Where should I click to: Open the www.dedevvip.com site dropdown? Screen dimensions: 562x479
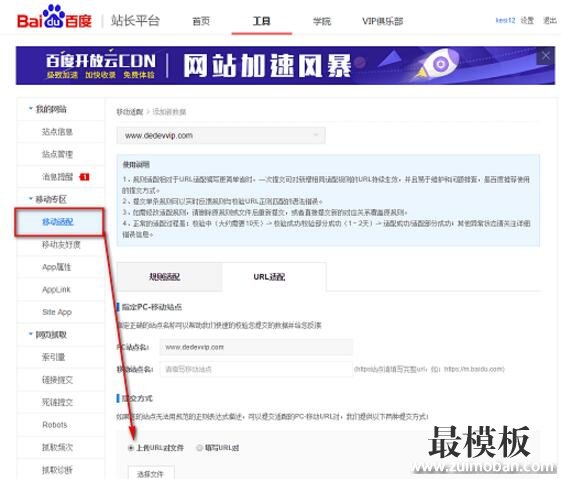(x=221, y=136)
